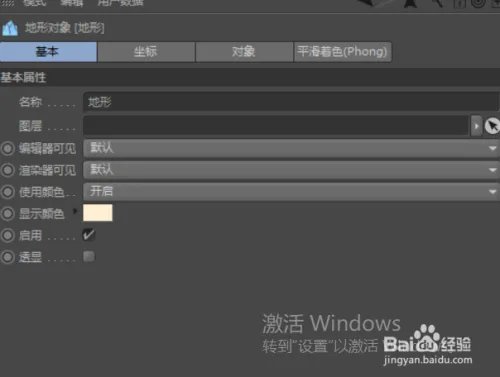Click the 启用 label

[30, 235]
